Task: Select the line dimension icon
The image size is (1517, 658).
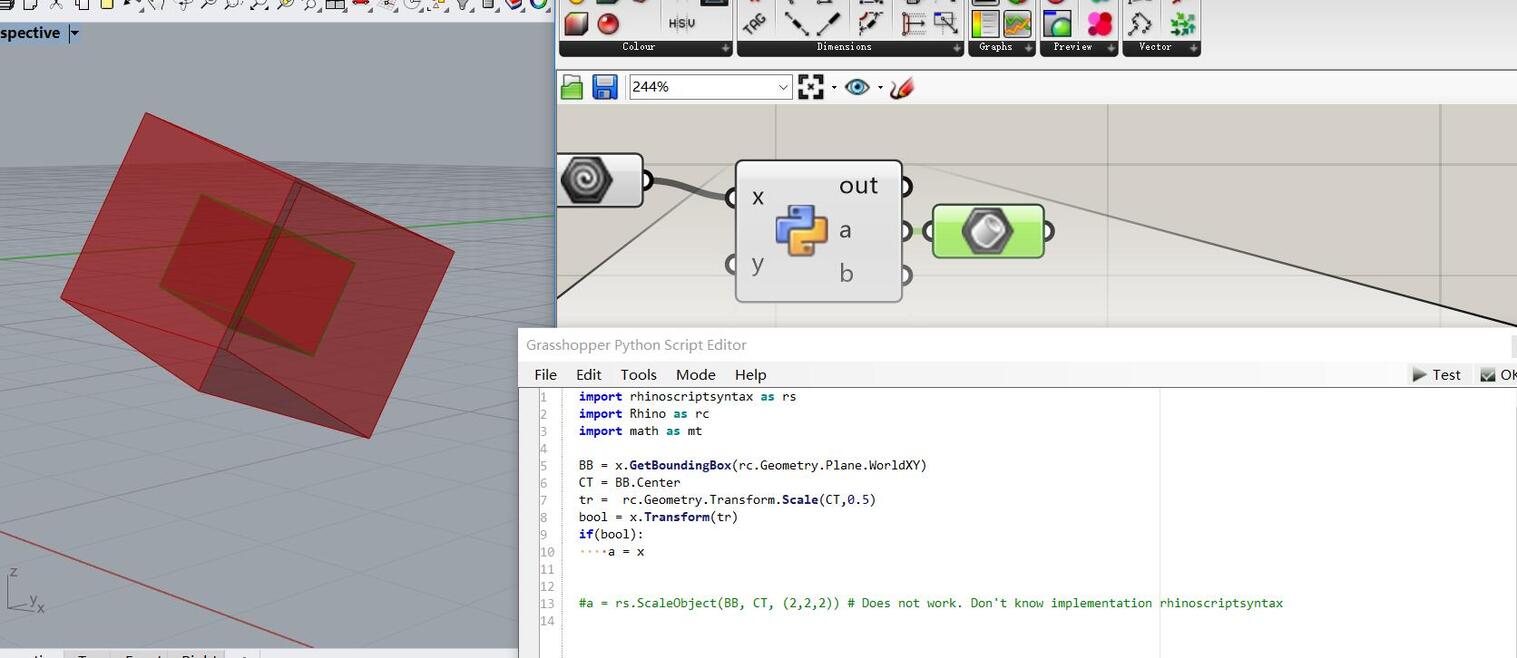Action: click(829, 23)
